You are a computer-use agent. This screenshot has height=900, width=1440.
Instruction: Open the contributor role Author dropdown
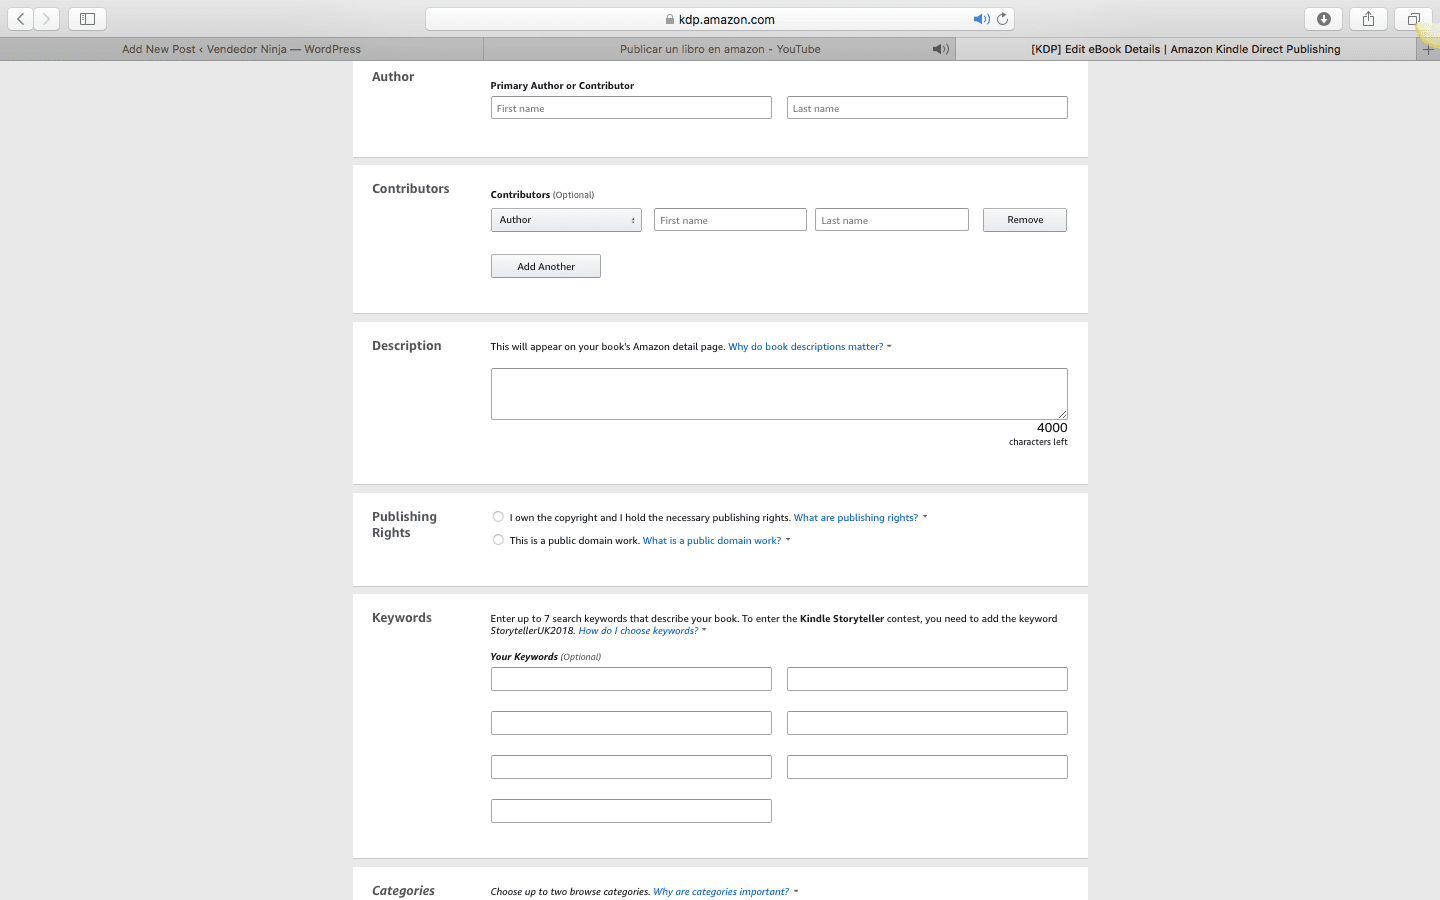pyautogui.click(x=566, y=220)
